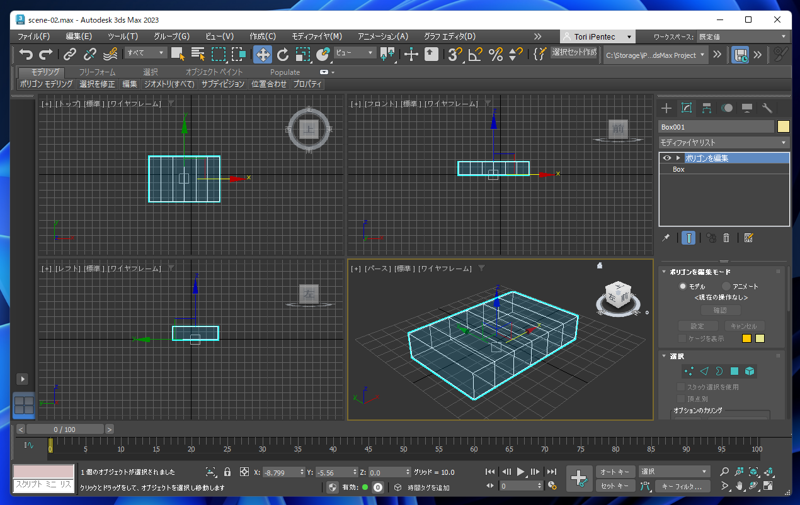Activate the Select and Move tool

click(x=262, y=54)
